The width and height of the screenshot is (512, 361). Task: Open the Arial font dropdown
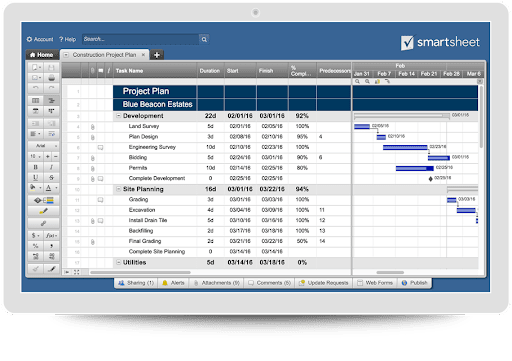click(x=43, y=146)
